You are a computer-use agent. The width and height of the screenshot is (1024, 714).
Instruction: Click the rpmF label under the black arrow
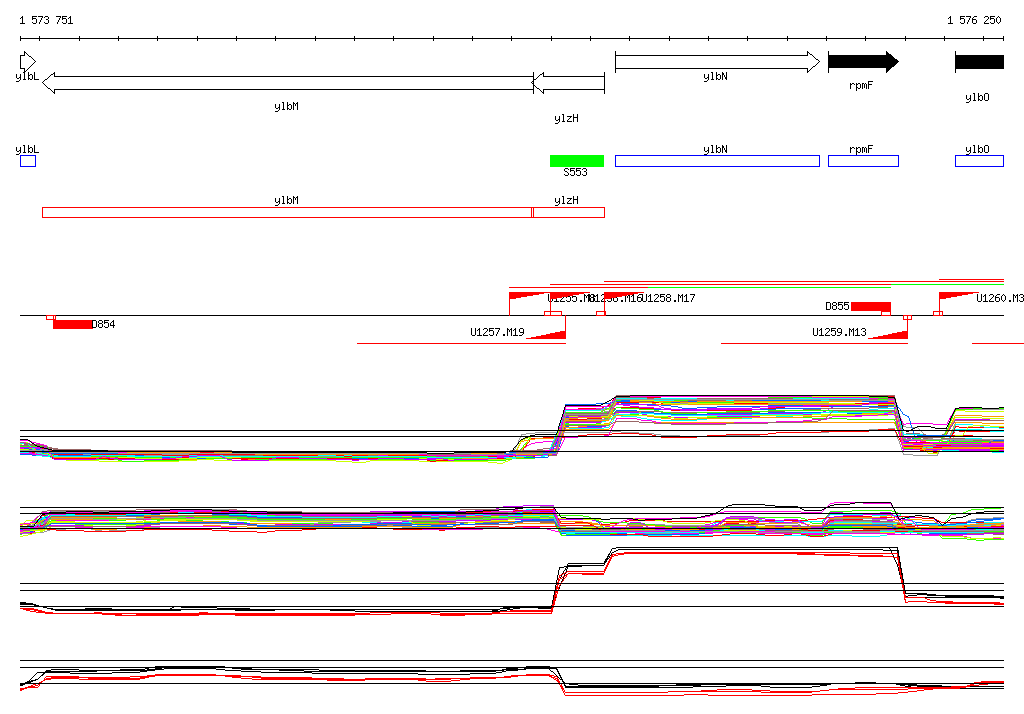tap(861, 86)
